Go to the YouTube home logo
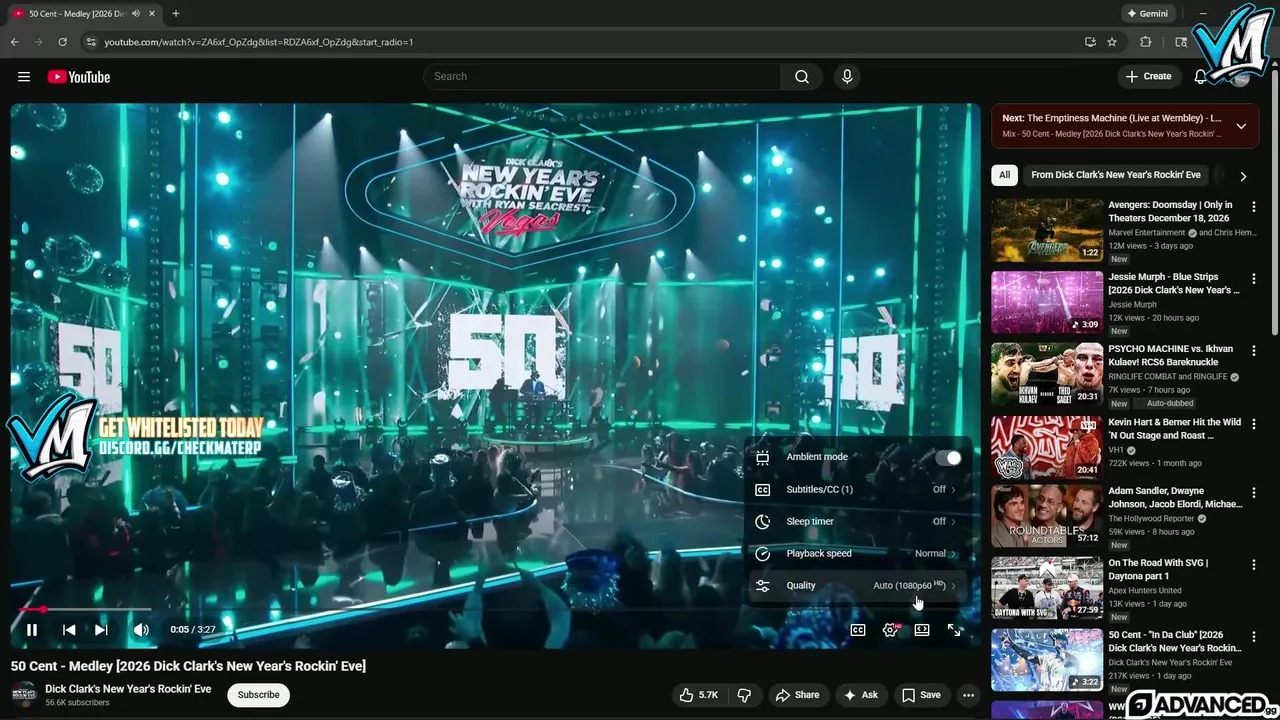Viewport: 1280px width, 720px height. click(79, 77)
